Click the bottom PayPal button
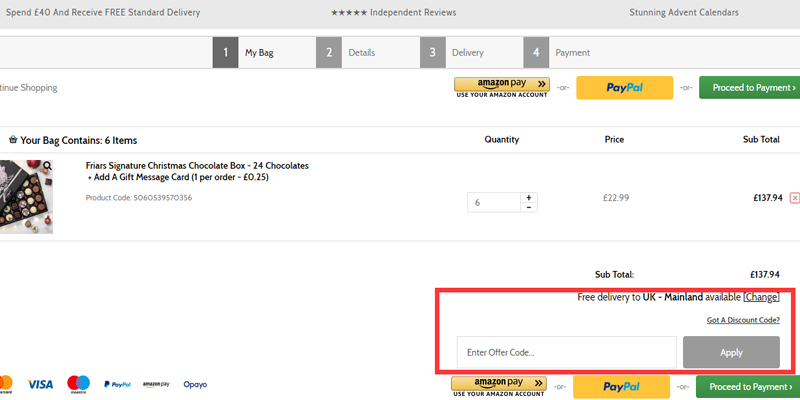 (621, 386)
